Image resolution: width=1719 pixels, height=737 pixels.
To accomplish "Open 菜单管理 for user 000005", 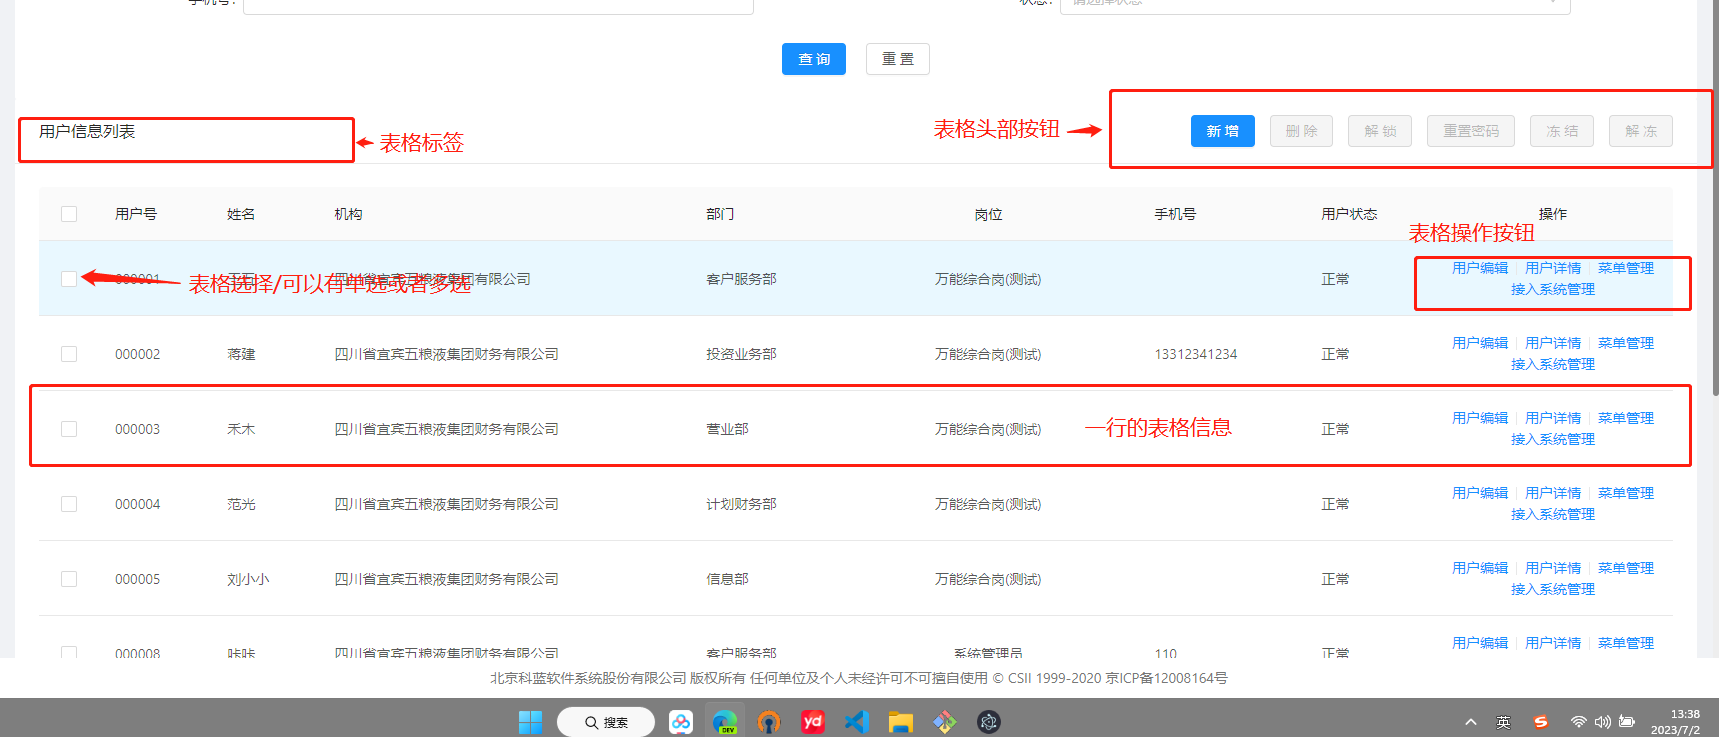I will click(x=1626, y=568).
